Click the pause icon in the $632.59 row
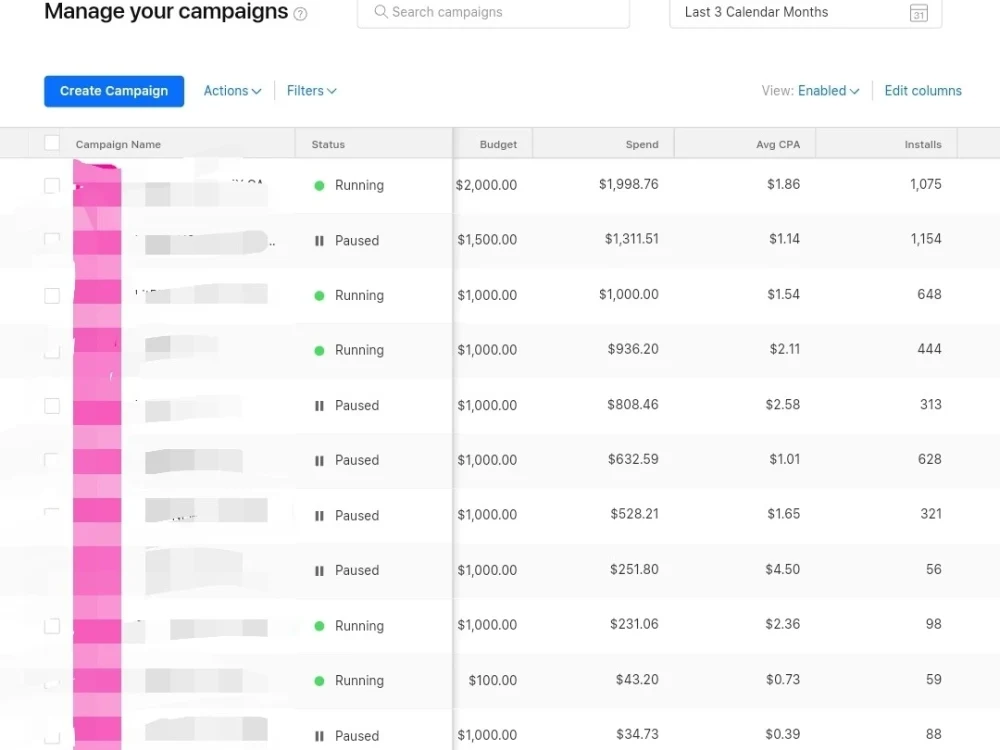This screenshot has width=1000, height=750. click(x=320, y=460)
